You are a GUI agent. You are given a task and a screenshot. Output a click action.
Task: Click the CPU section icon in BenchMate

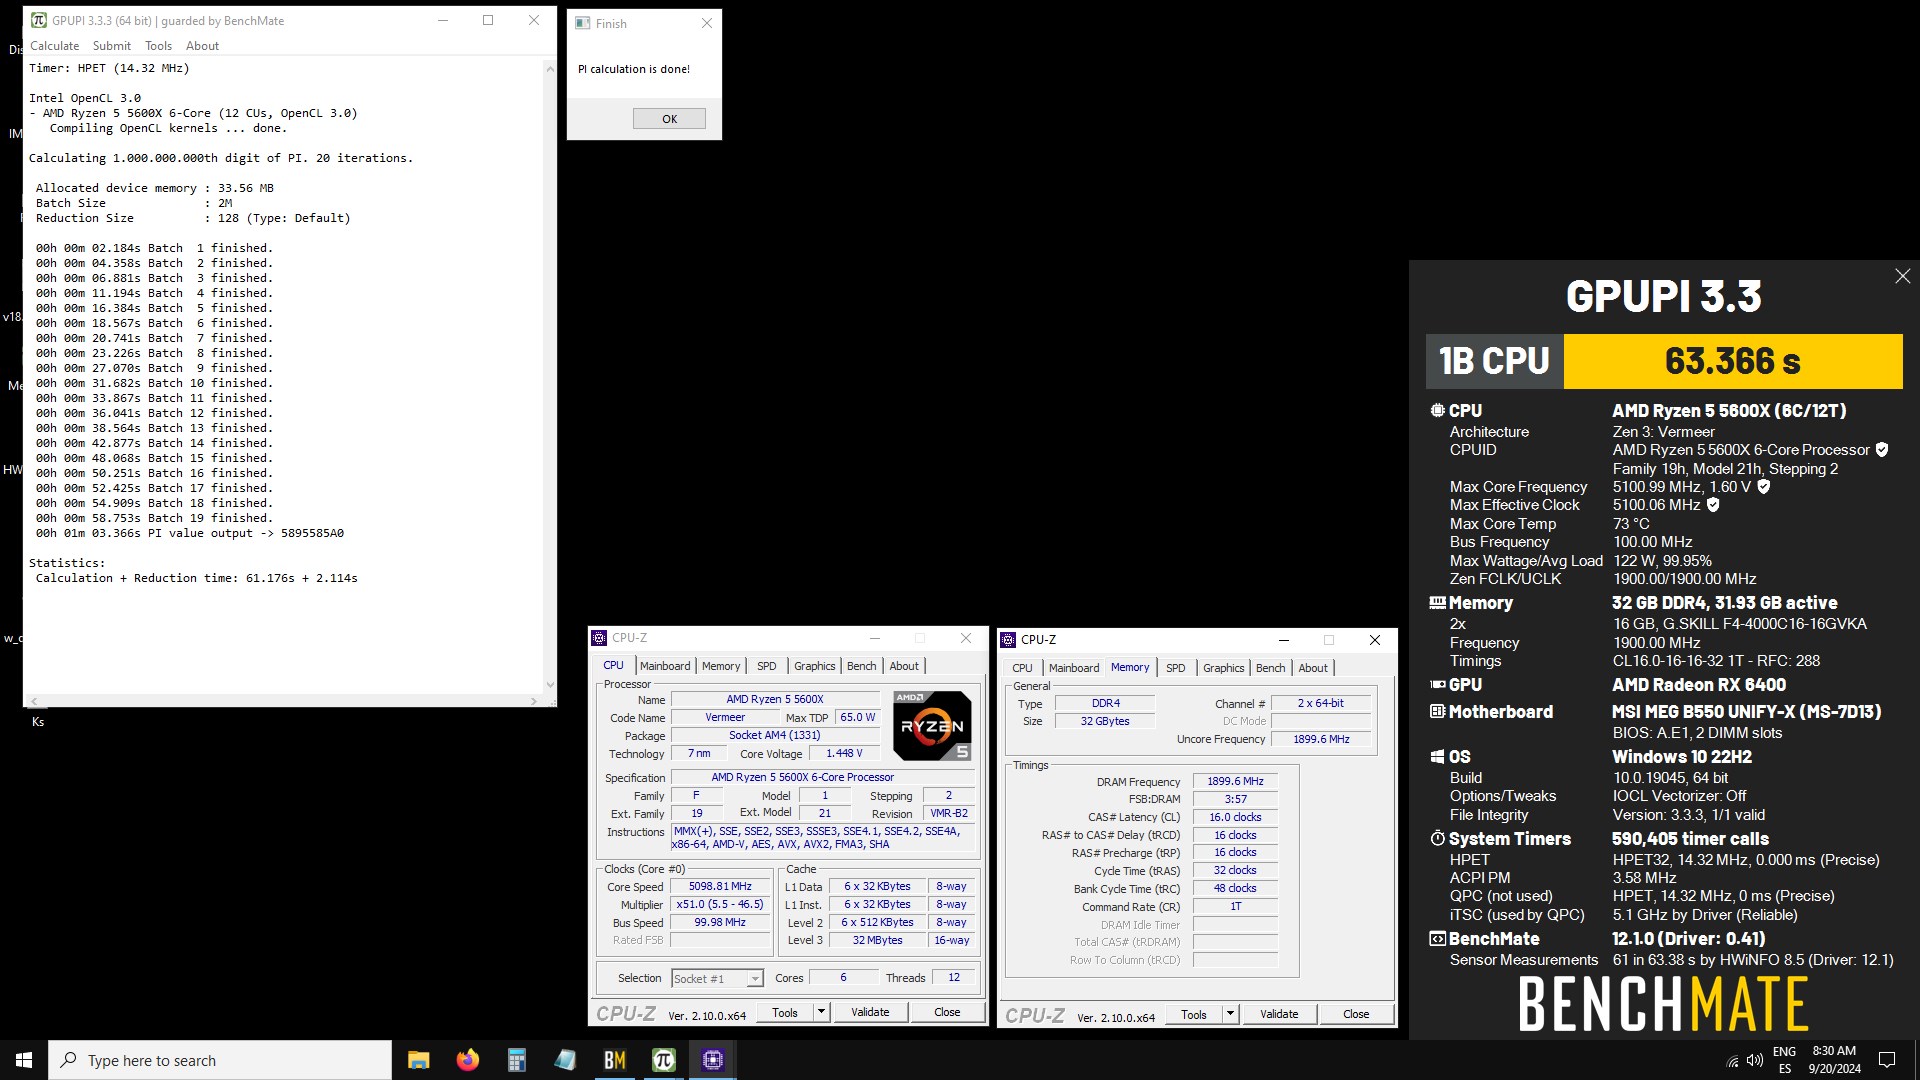(1437, 411)
